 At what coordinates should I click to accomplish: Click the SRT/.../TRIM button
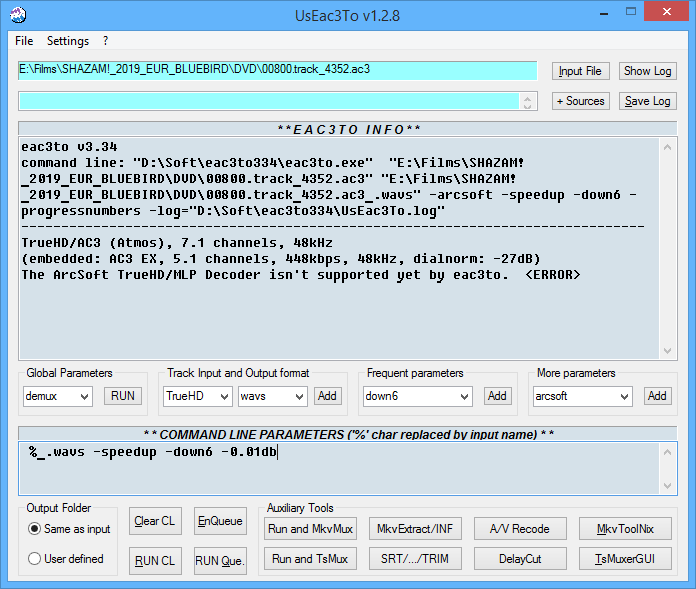point(415,559)
